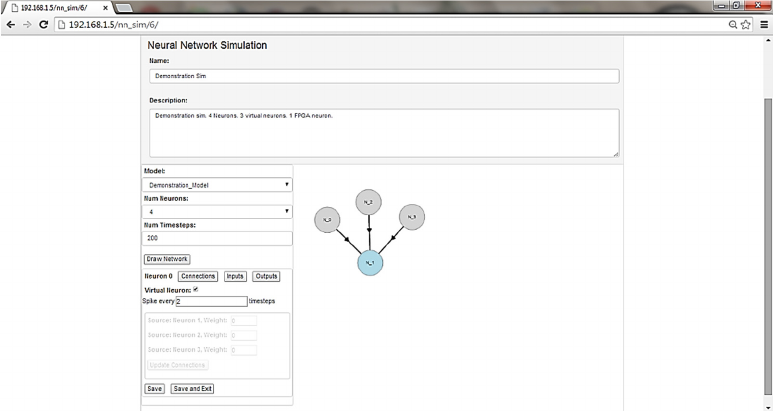
Task: Reload the nn_sim page
Action: pyautogui.click(x=44, y=24)
